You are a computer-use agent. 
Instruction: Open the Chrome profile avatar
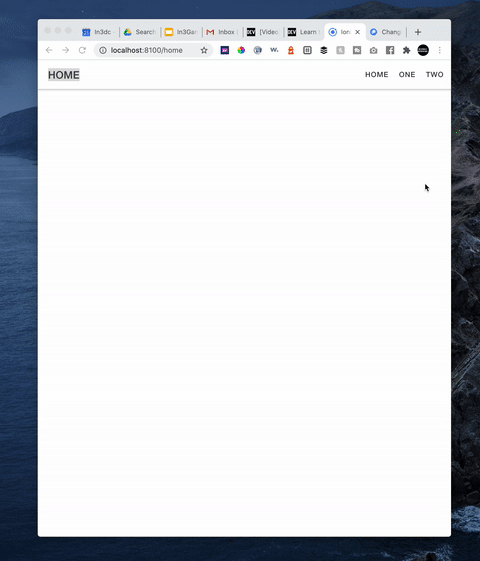click(x=423, y=50)
